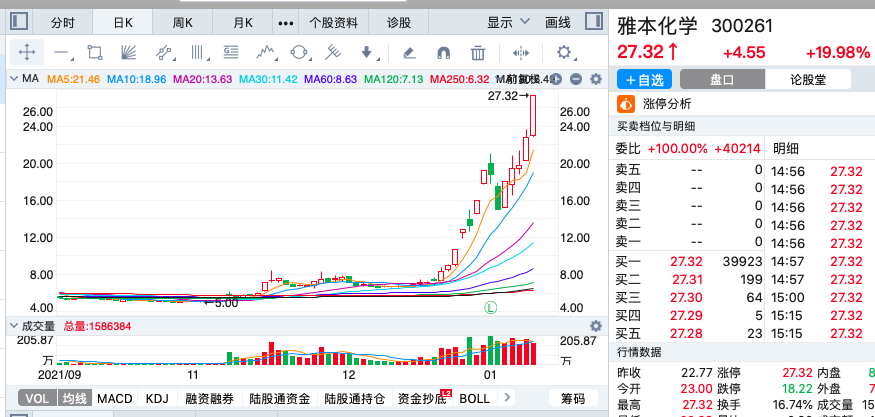Toggle the 均线 moving average overlay
This screenshot has width=875, height=417.
point(75,398)
